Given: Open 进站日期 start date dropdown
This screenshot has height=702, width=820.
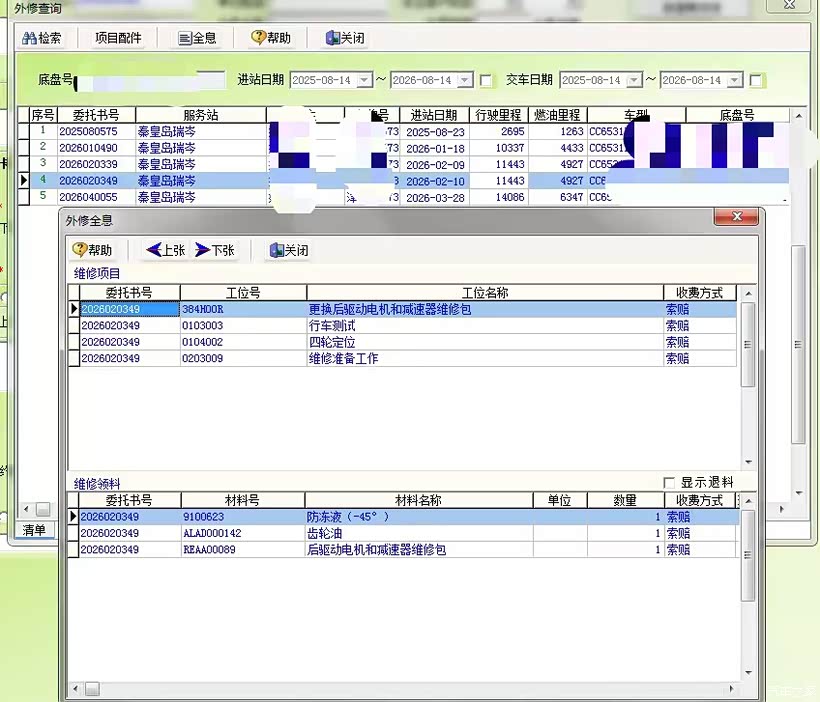Looking at the screenshot, I should pyautogui.click(x=365, y=80).
